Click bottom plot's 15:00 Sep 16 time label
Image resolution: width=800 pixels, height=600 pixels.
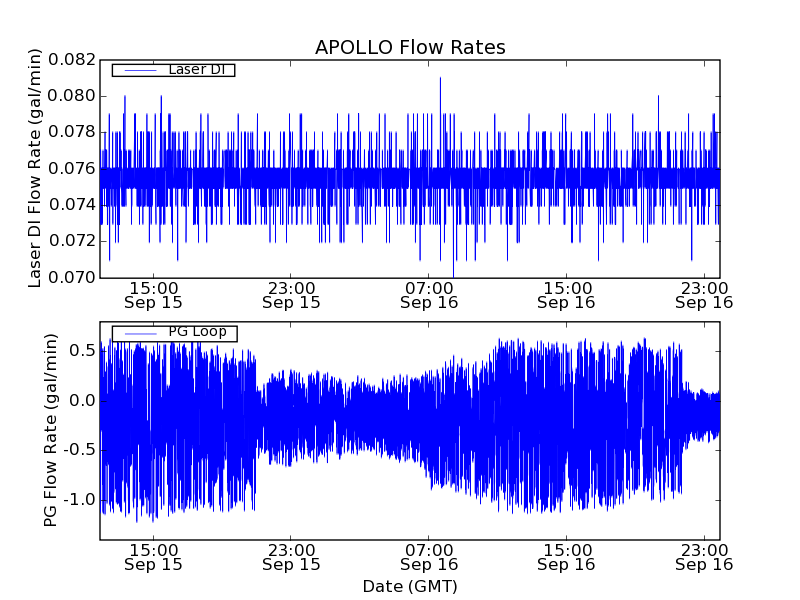click(567, 556)
